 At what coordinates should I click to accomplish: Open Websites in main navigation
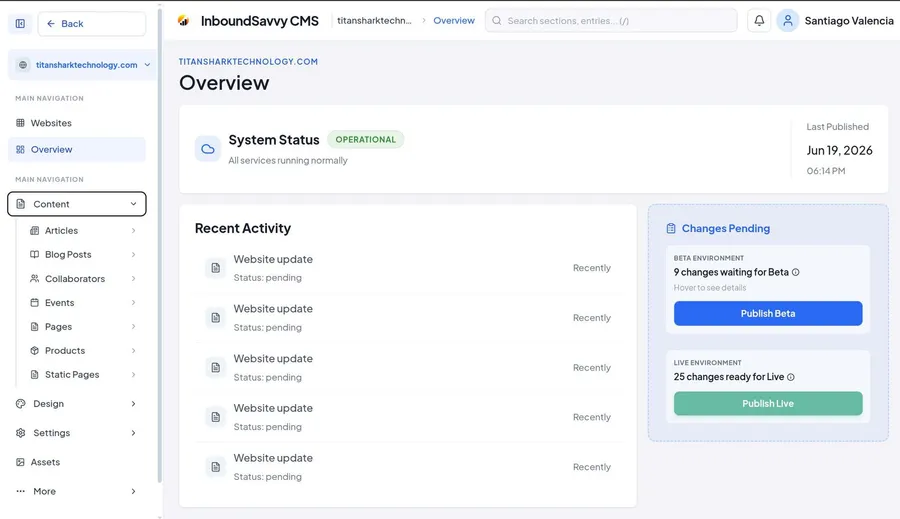tap(77, 123)
